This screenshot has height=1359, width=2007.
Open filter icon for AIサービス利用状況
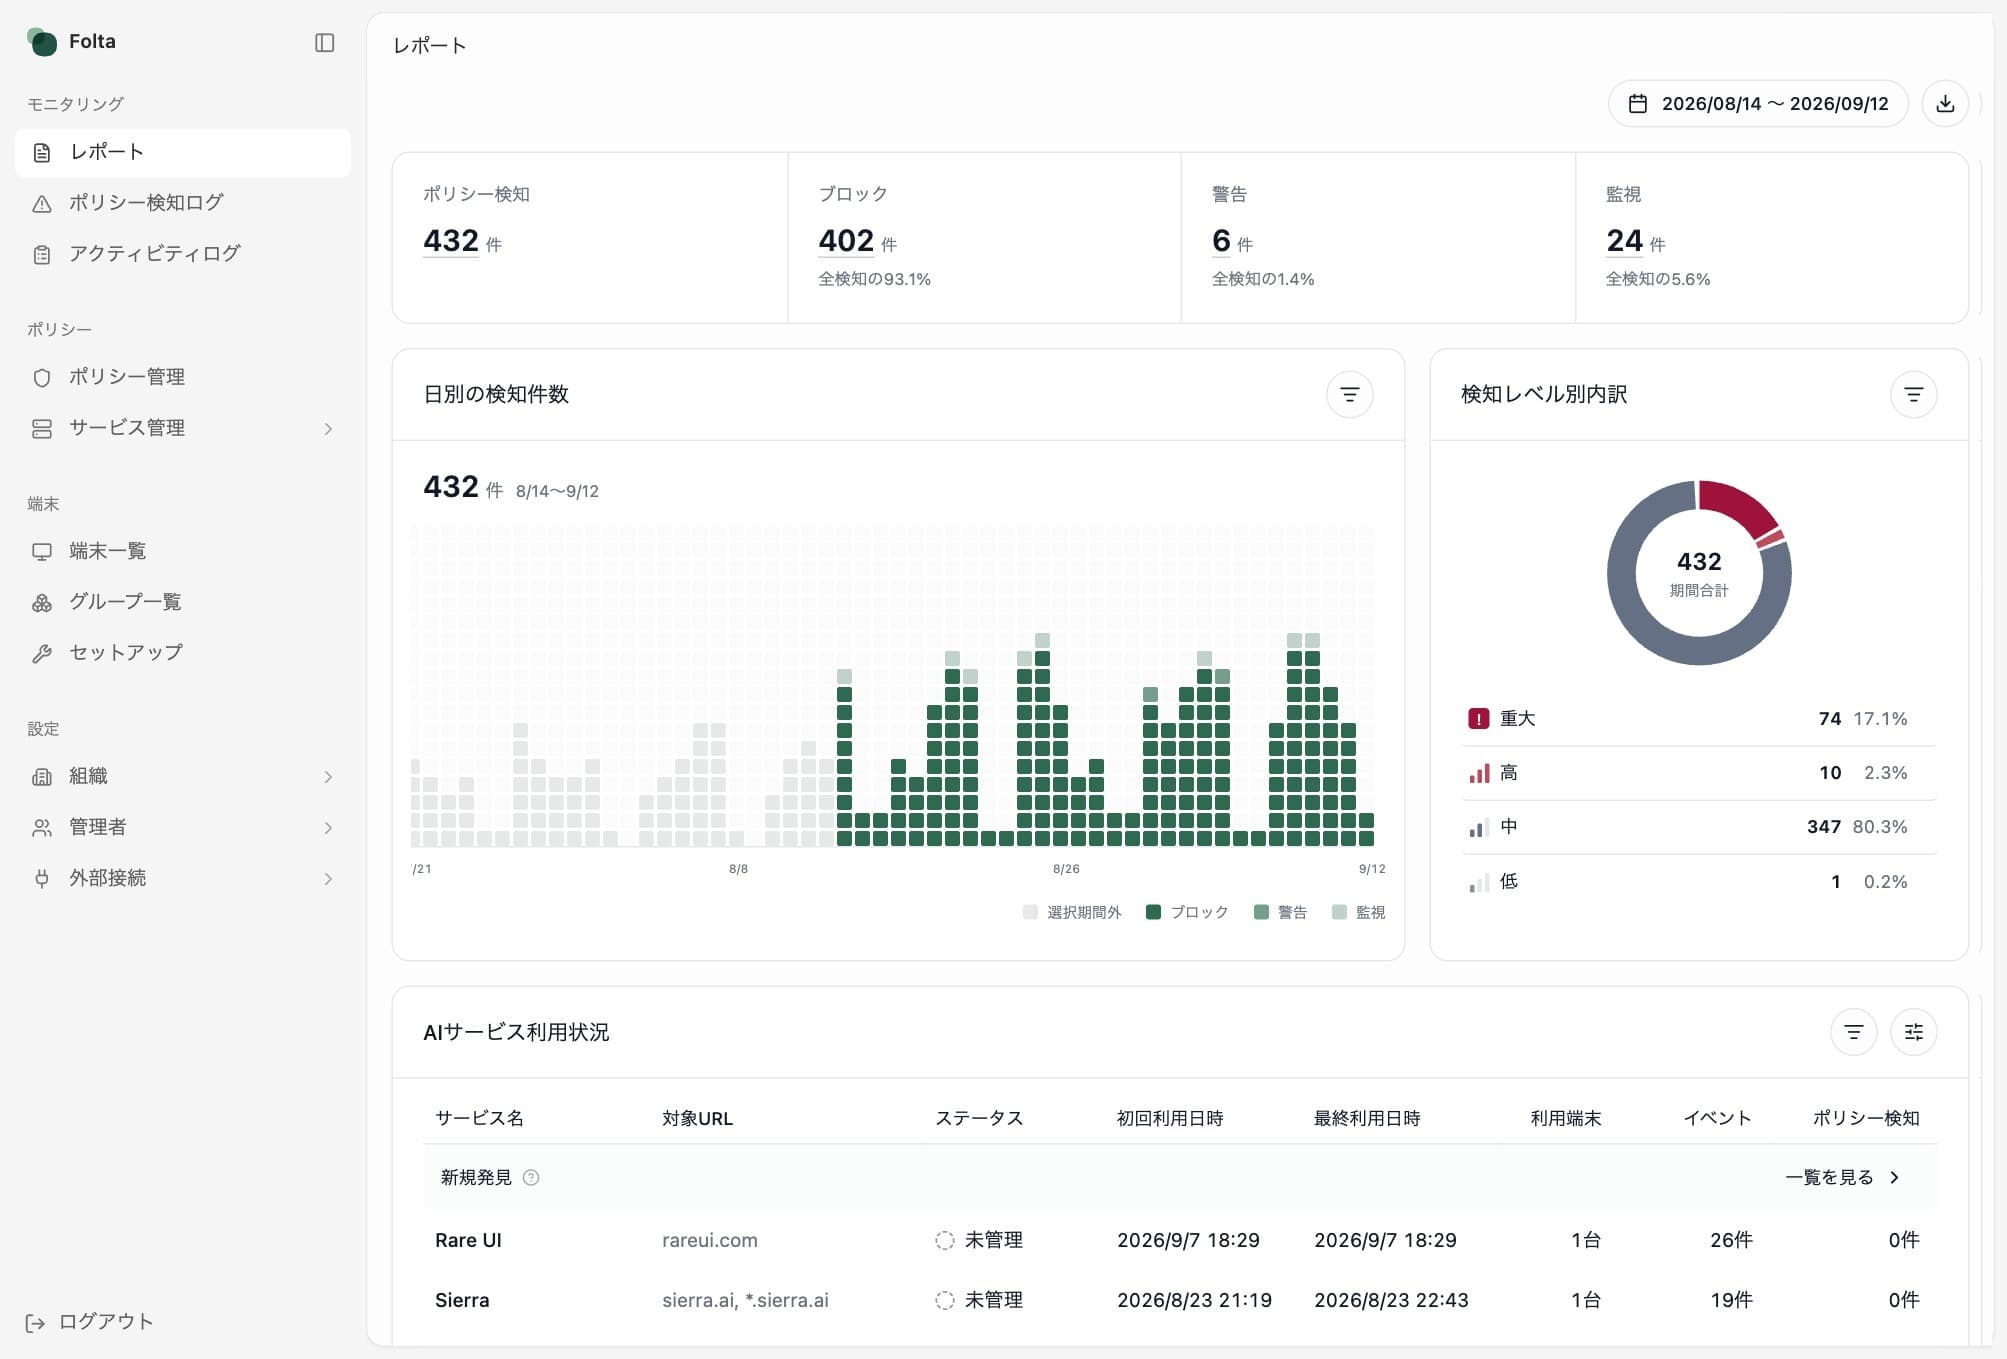1853,1032
